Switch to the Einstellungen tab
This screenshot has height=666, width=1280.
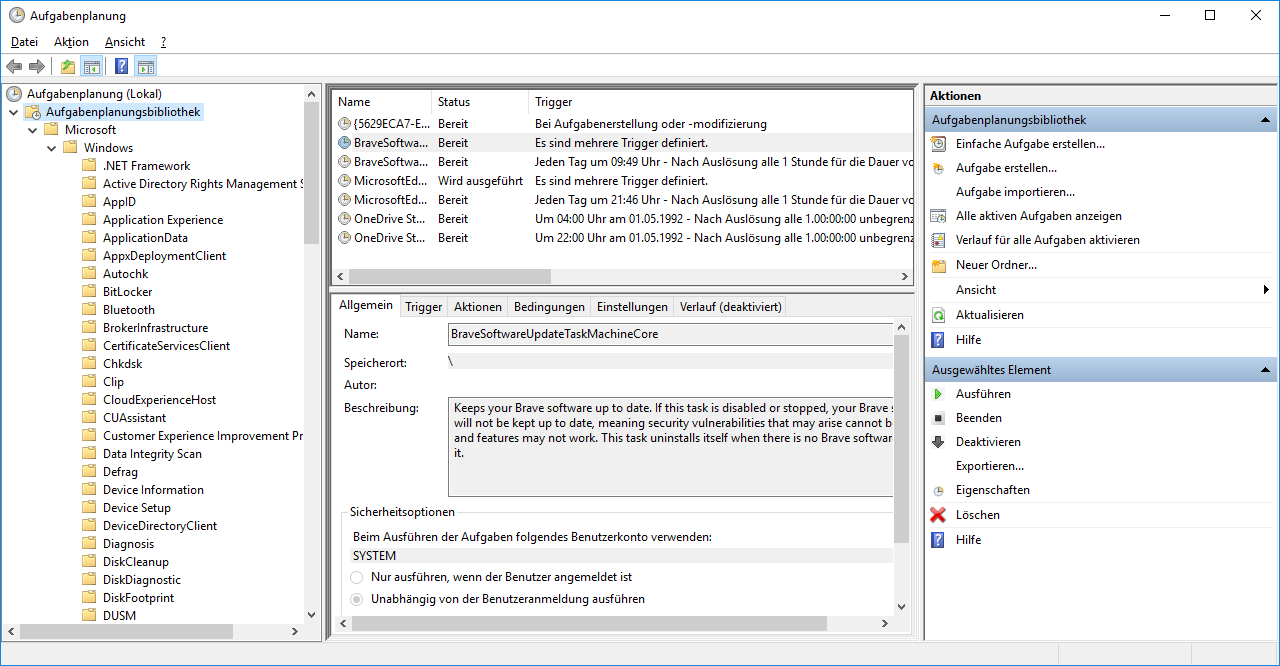point(632,307)
